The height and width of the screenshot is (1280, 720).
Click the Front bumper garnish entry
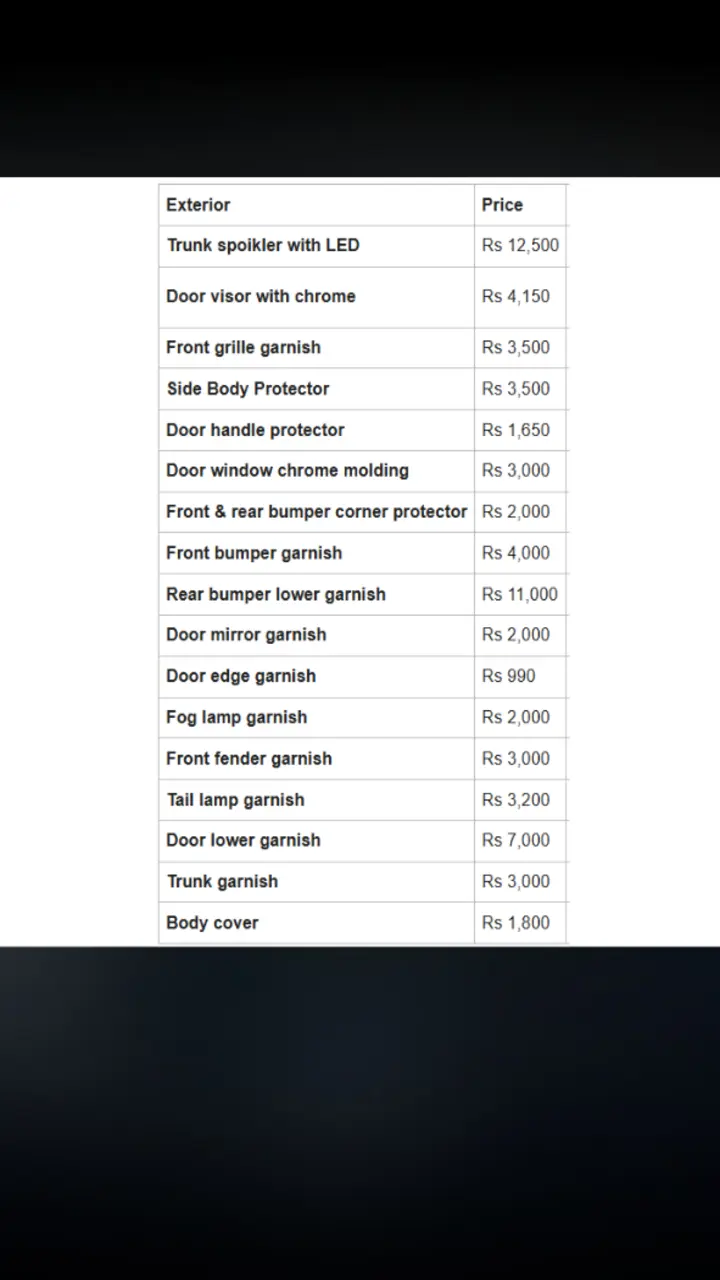[254, 553]
